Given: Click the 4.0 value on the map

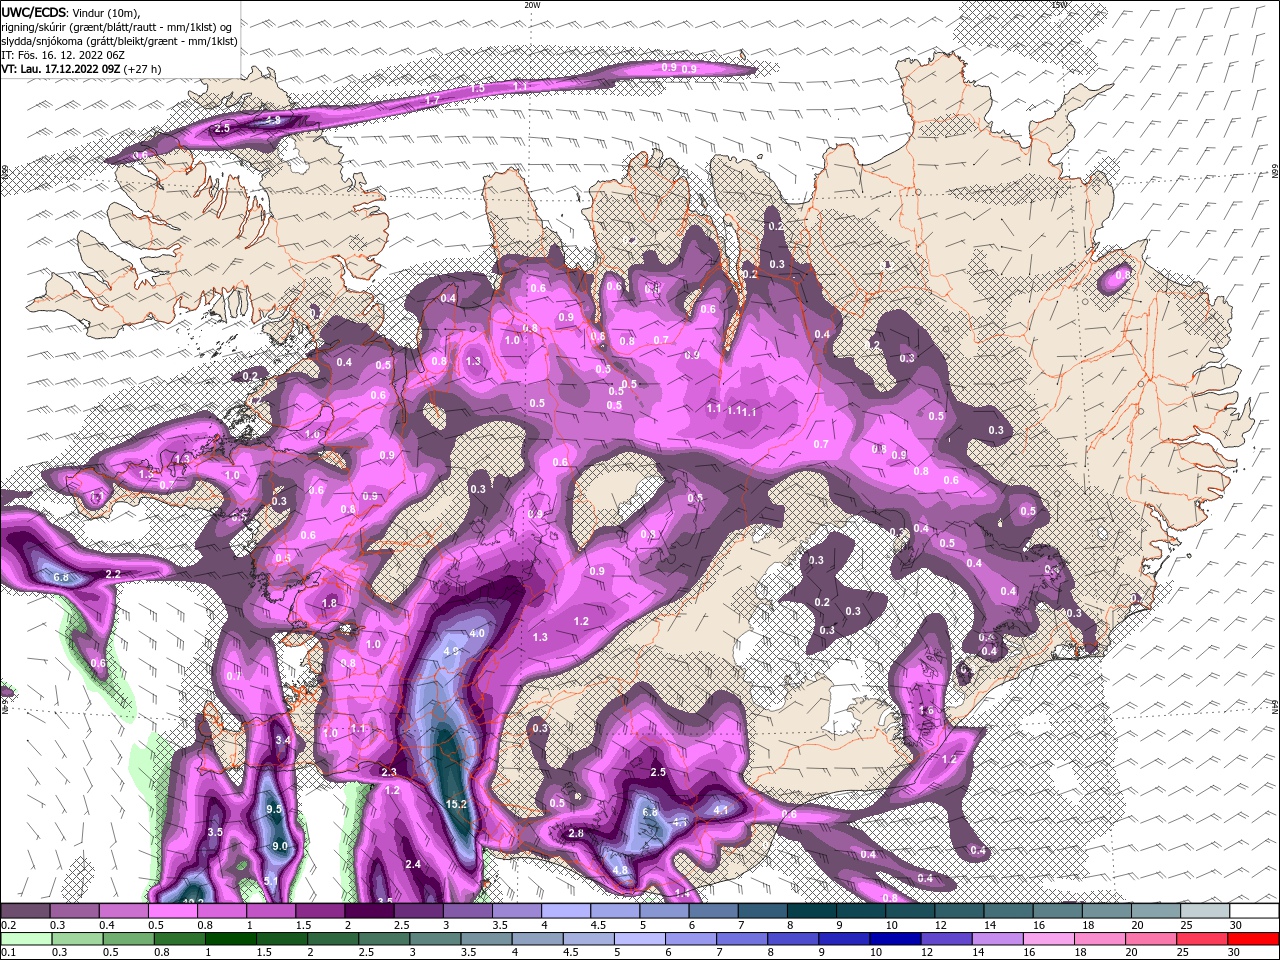Looking at the screenshot, I should pos(477,633).
